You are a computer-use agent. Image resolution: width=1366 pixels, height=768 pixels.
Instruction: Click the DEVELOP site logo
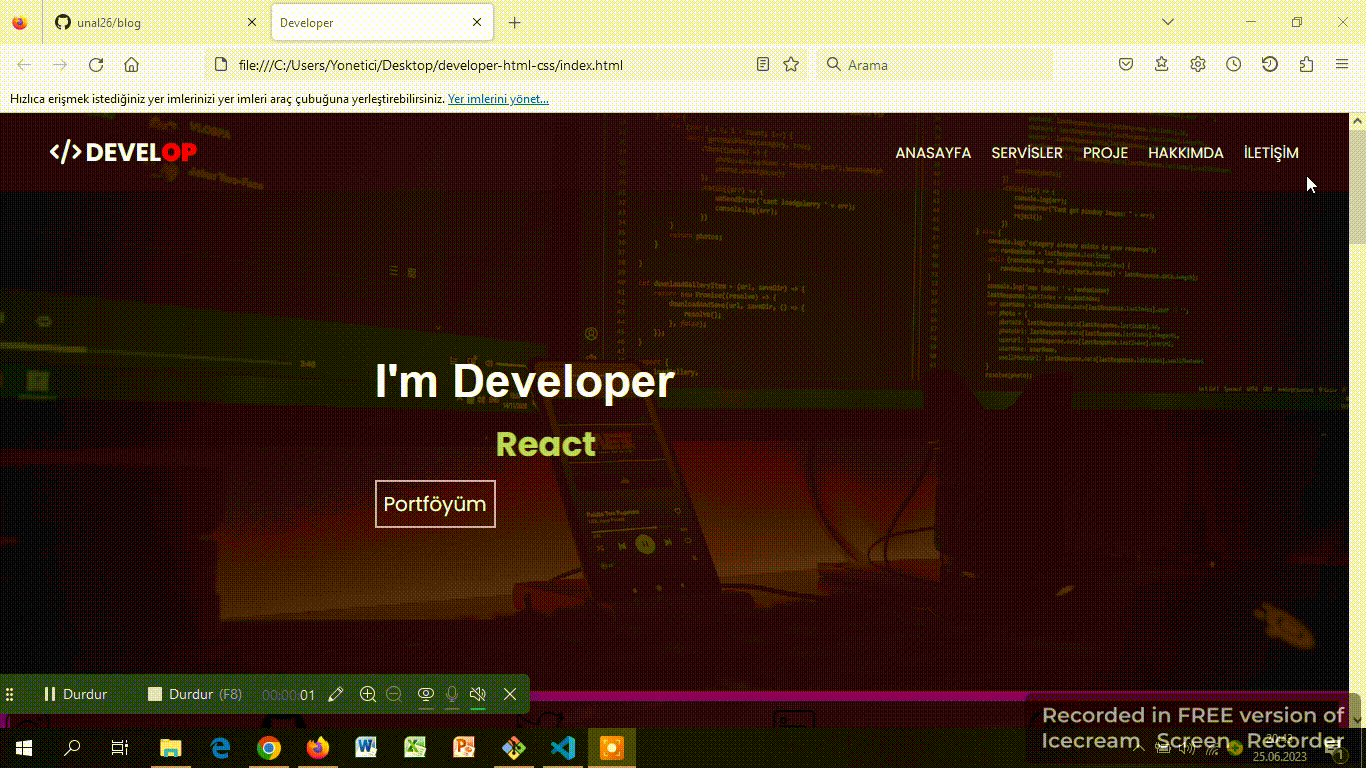pyautogui.click(x=123, y=152)
